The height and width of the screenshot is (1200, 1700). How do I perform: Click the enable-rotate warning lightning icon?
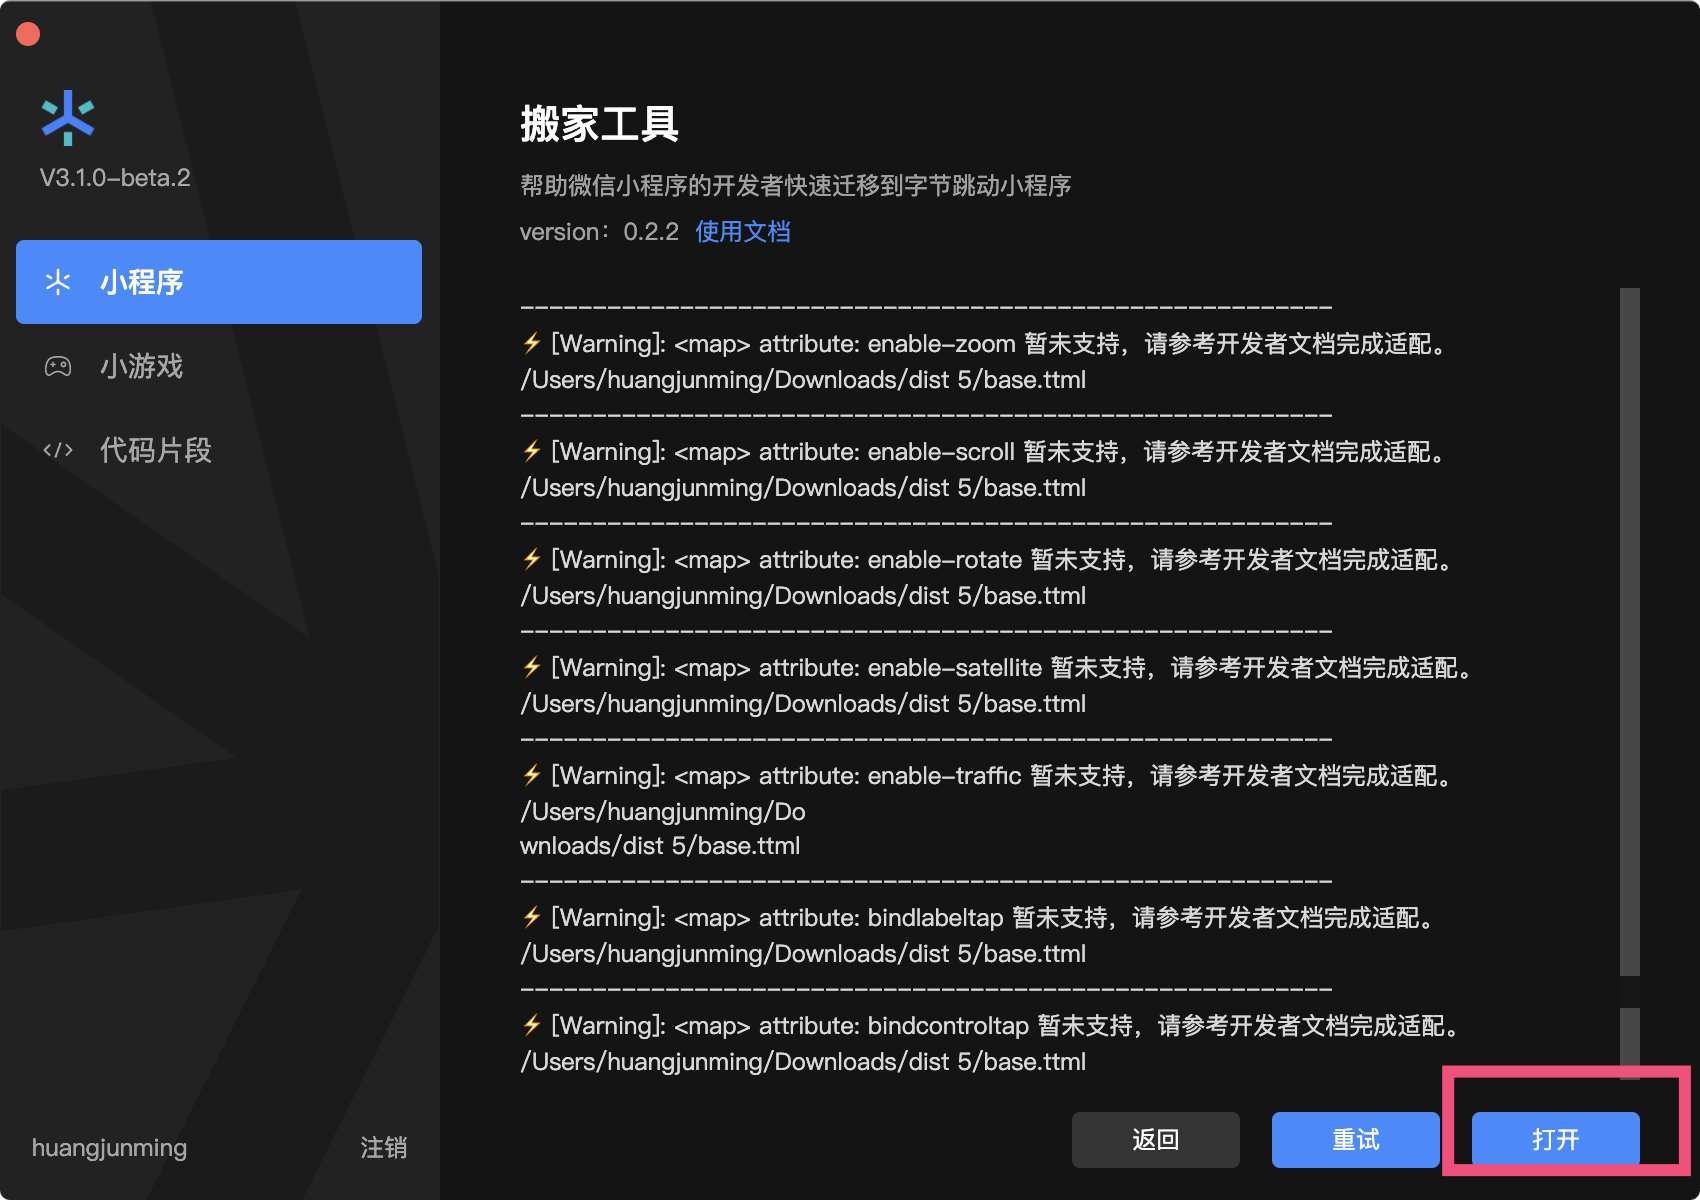click(x=532, y=559)
